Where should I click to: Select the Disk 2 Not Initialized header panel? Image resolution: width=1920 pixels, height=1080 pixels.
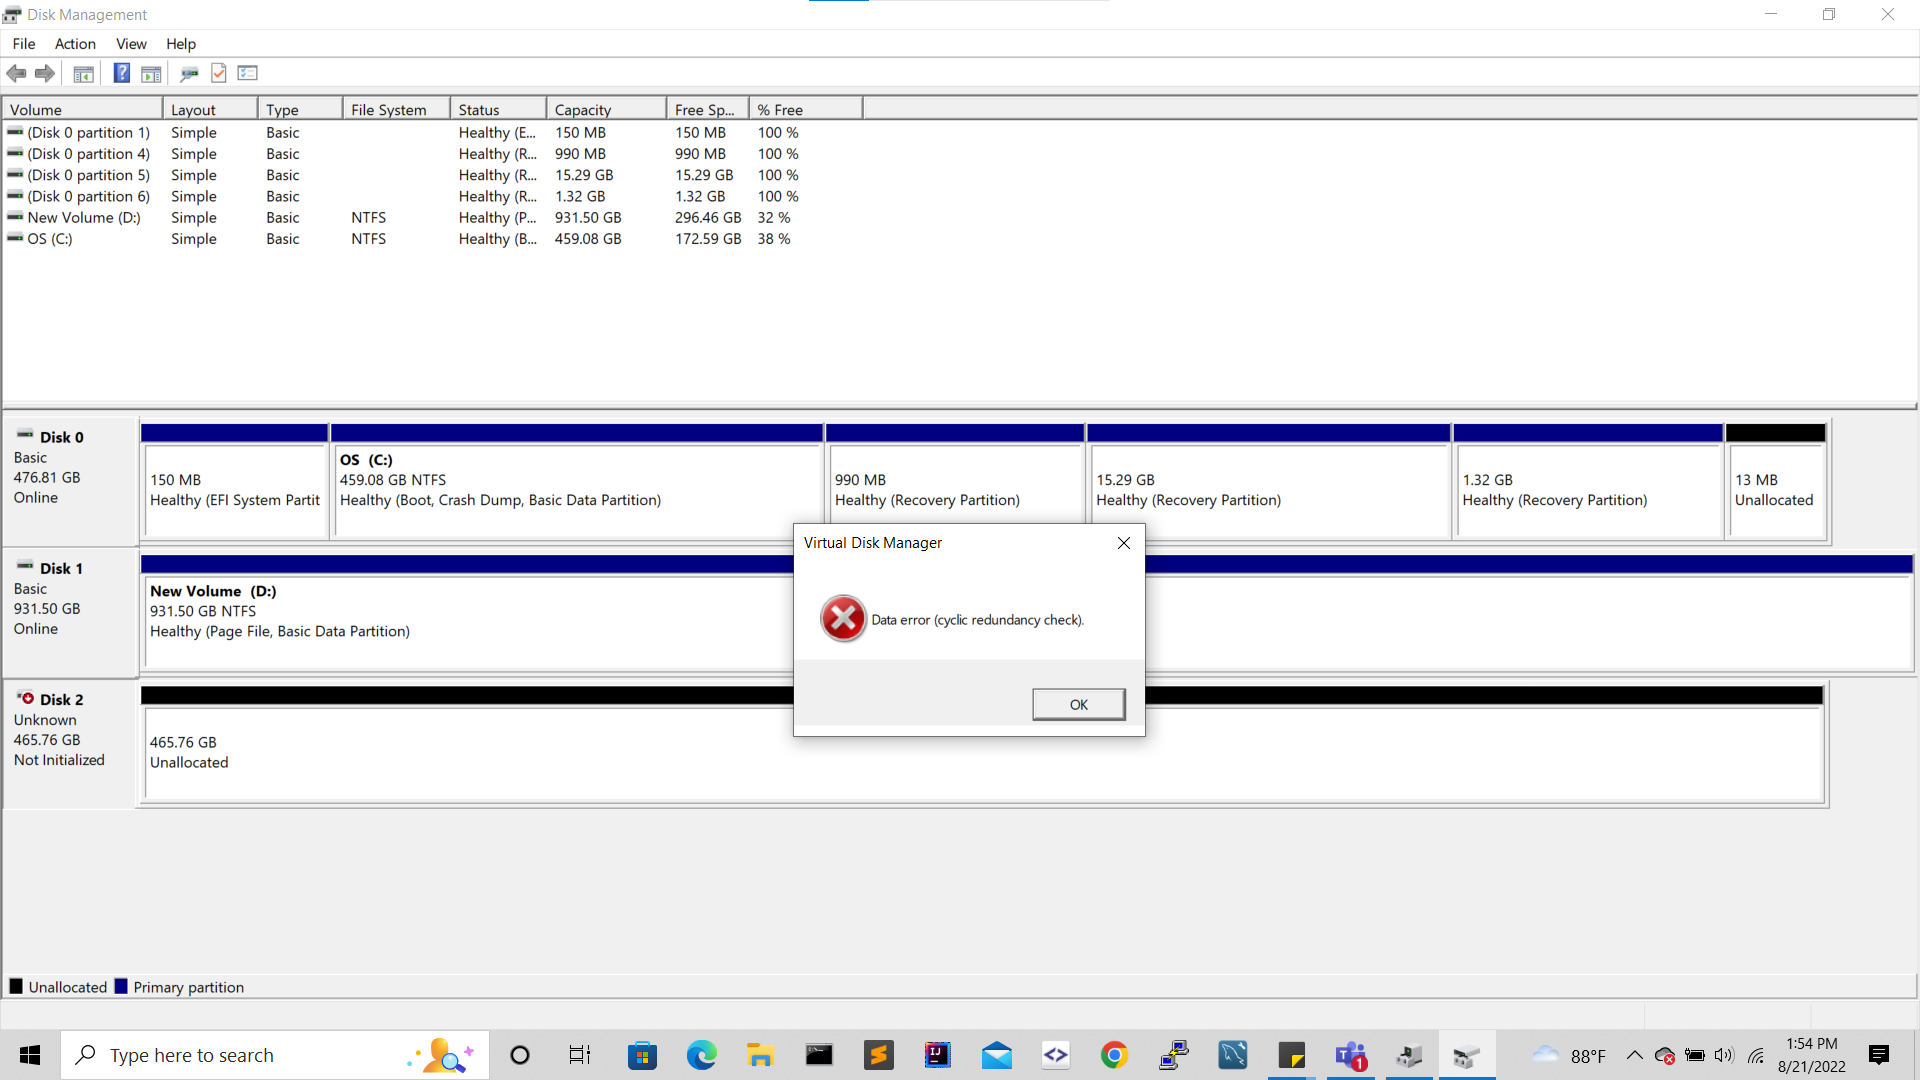pyautogui.click(x=70, y=744)
